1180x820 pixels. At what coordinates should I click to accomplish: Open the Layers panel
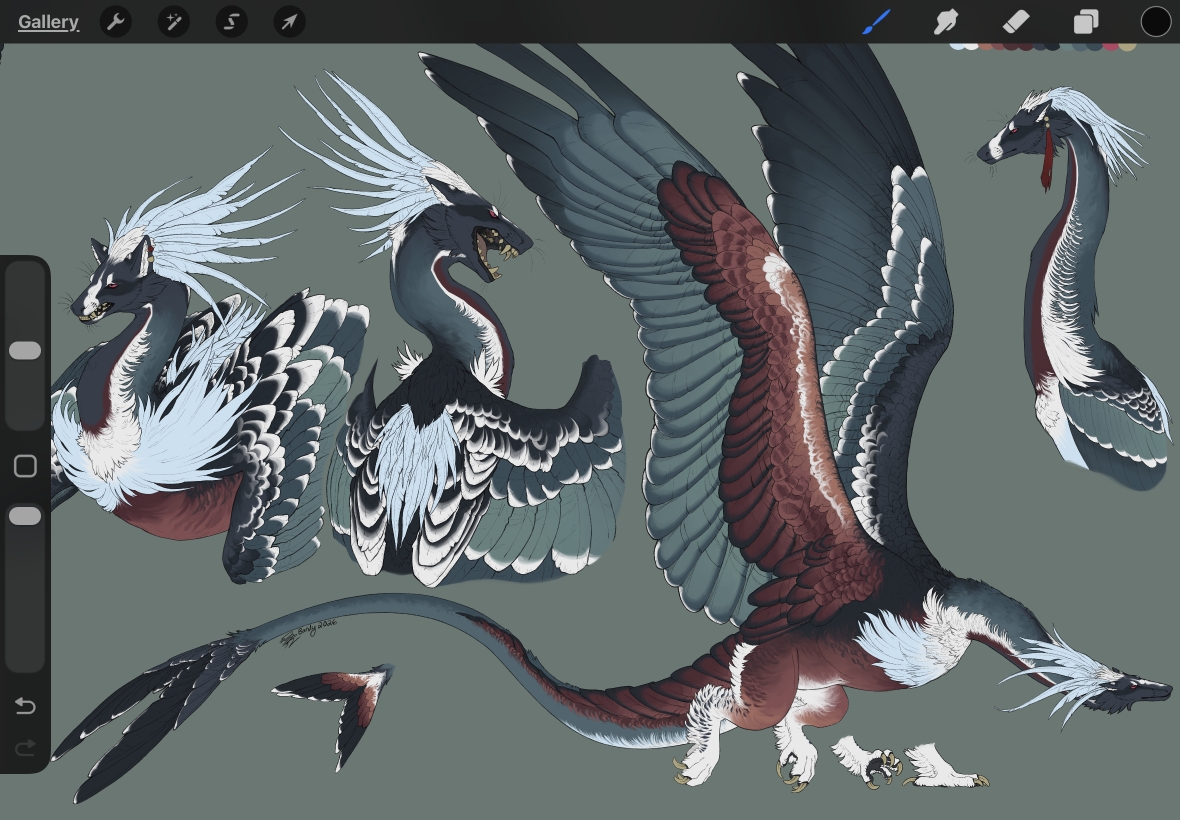(x=1085, y=22)
